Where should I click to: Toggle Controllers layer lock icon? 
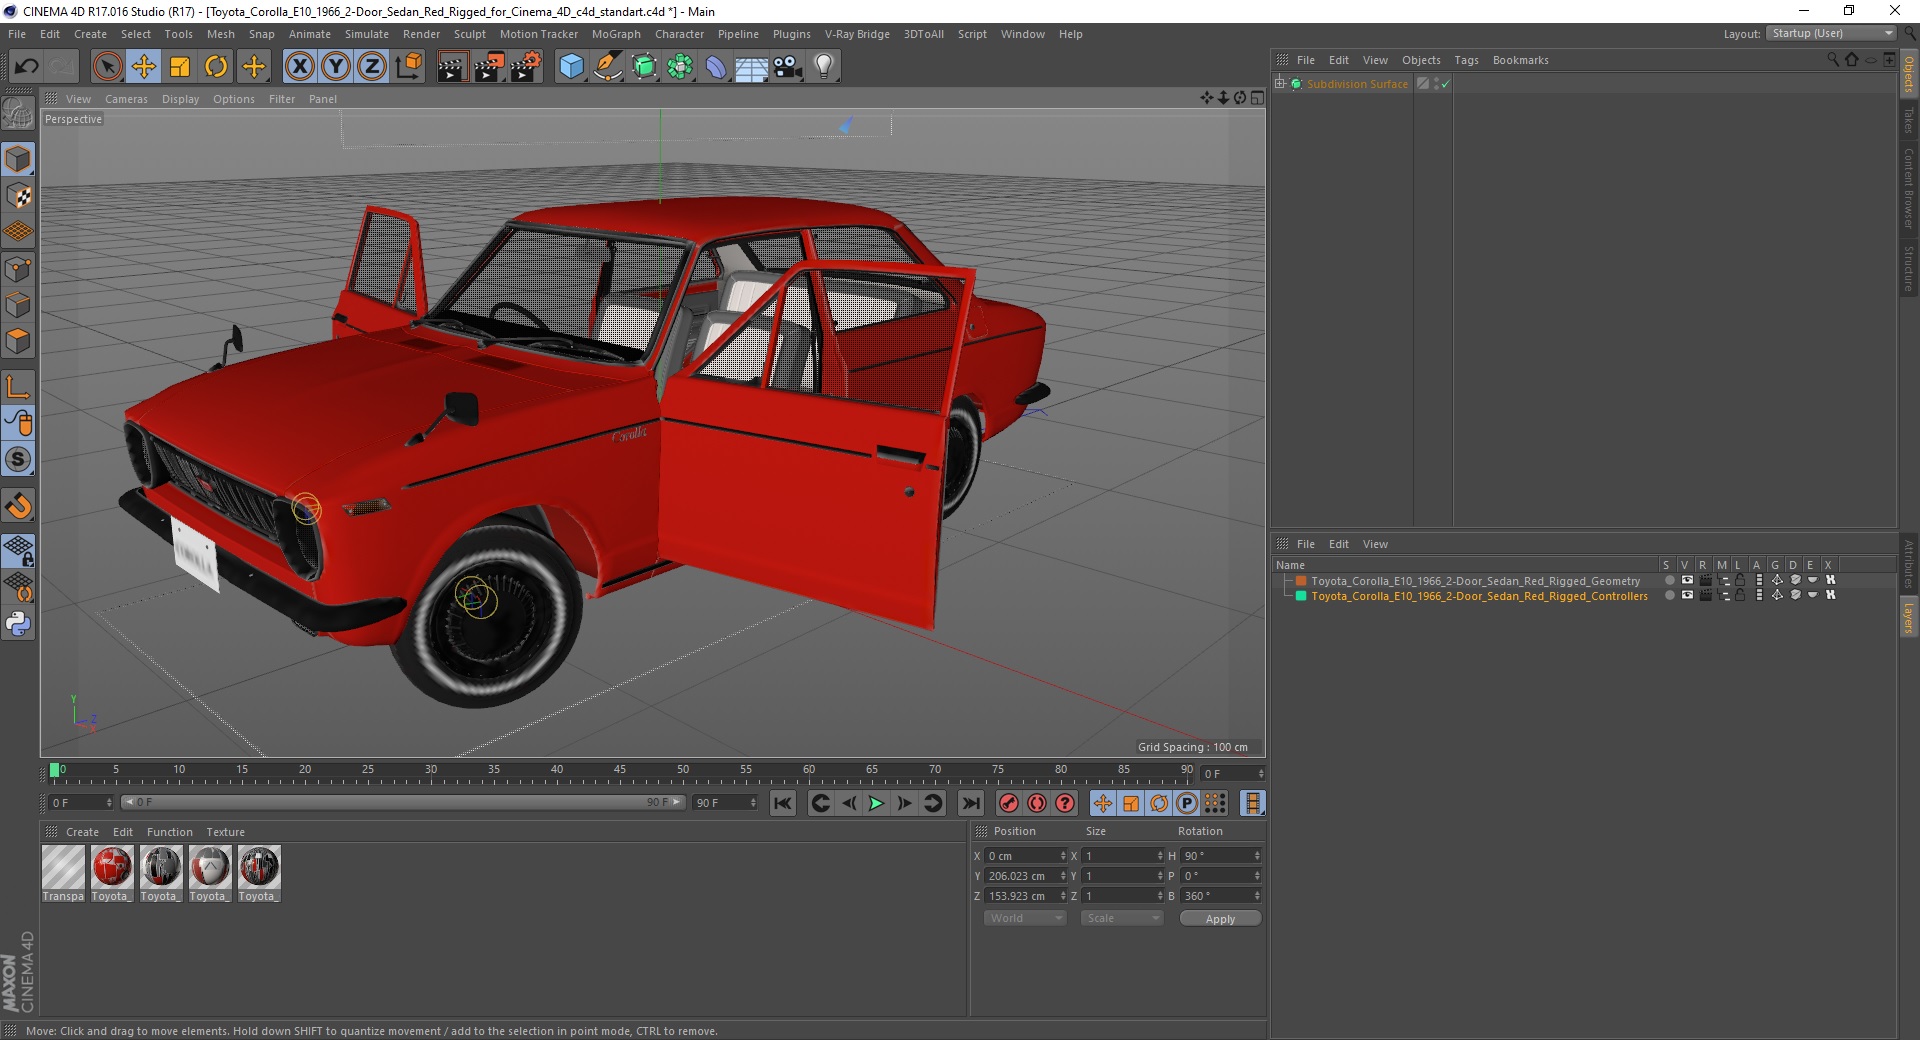[x=1740, y=595]
